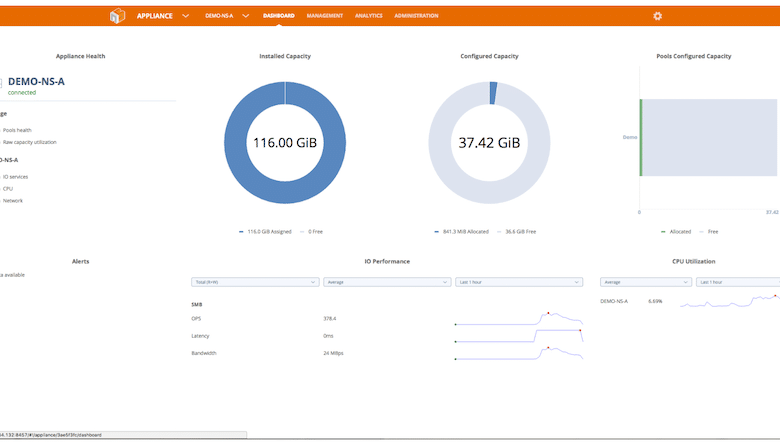This screenshot has width=780, height=445.
Task: Click the Demo pool capacity bar
Action: pos(708,138)
